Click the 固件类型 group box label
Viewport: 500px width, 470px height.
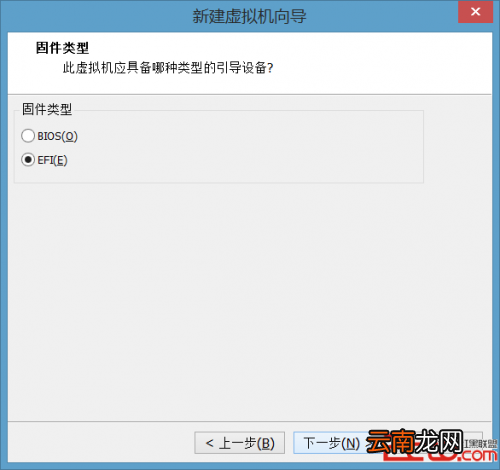(x=47, y=109)
